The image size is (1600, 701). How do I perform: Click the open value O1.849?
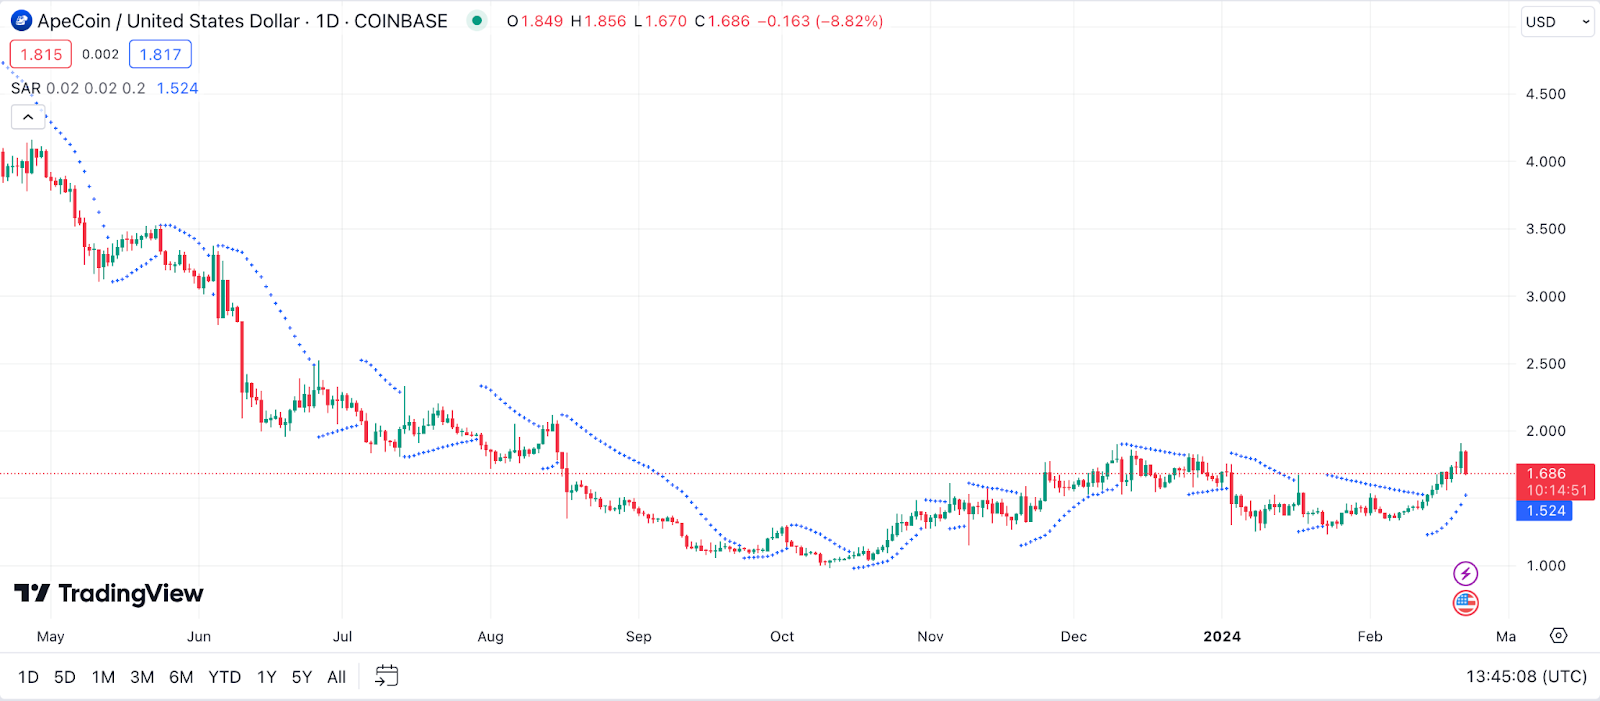(535, 21)
